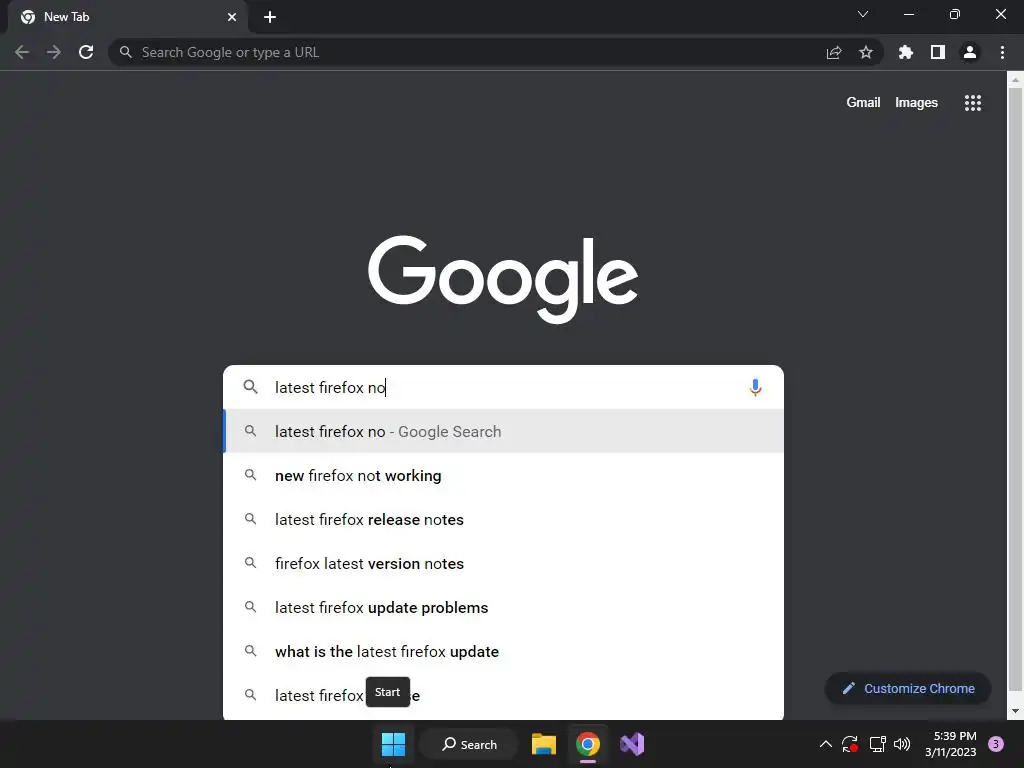Select 'latest firefox no - Google Search' suggestion
The height and width of the screenshot is (768, 1024).
[x=504, y=431]
